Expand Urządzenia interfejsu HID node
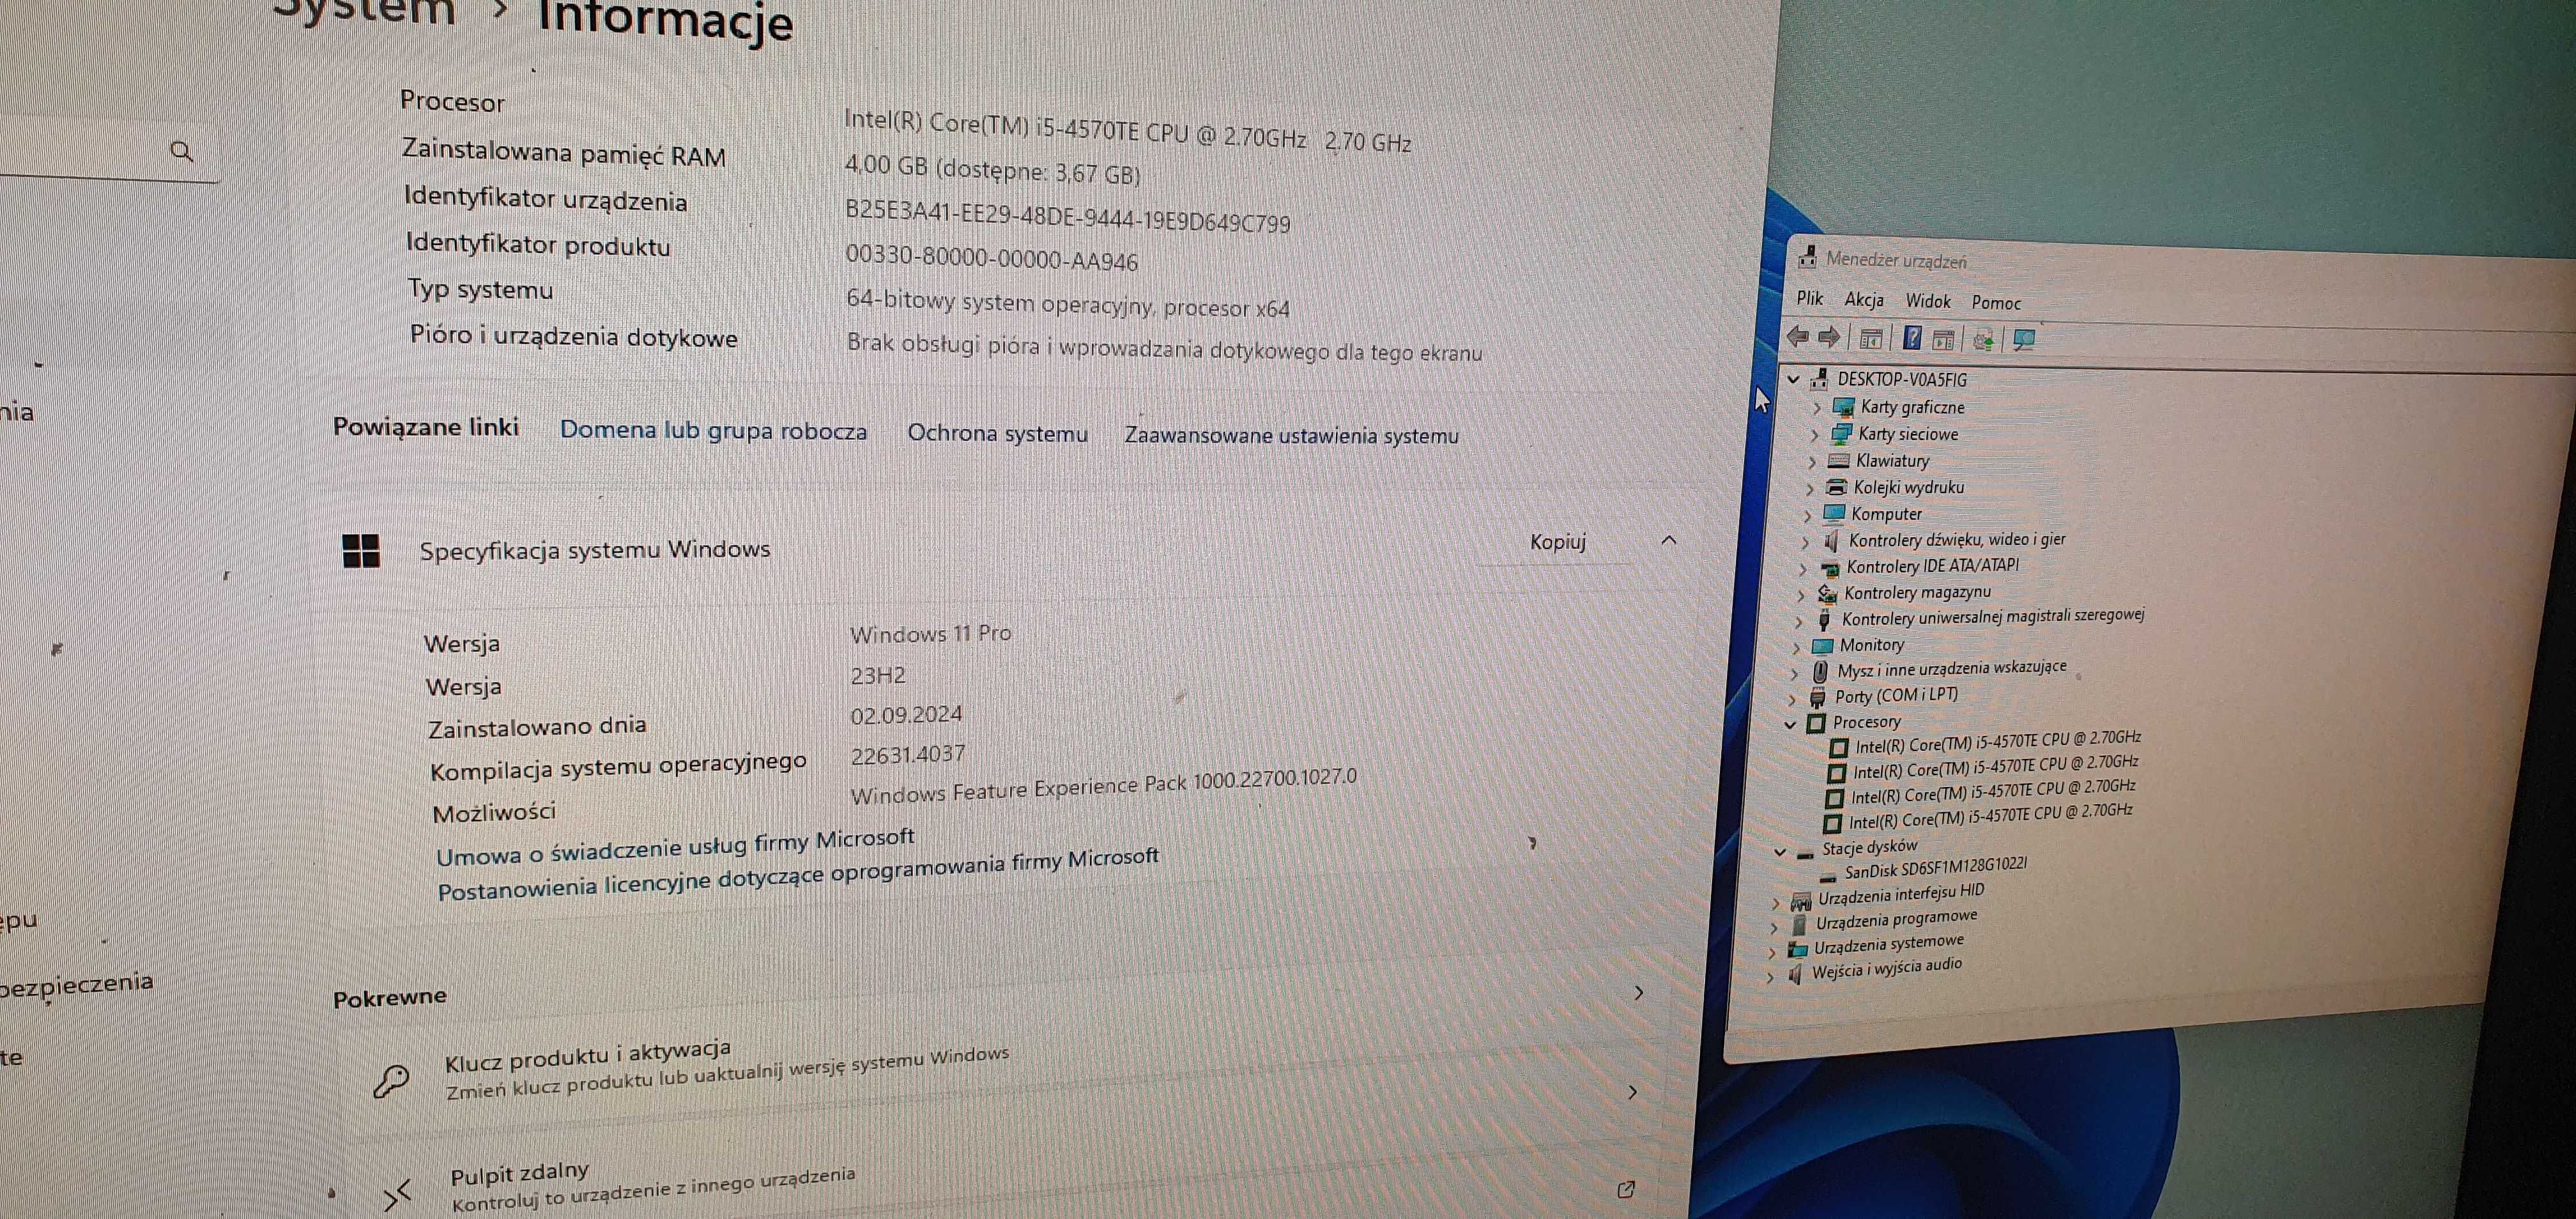The height and width of the screenshot is (1219, 2576). point(1776,904)
